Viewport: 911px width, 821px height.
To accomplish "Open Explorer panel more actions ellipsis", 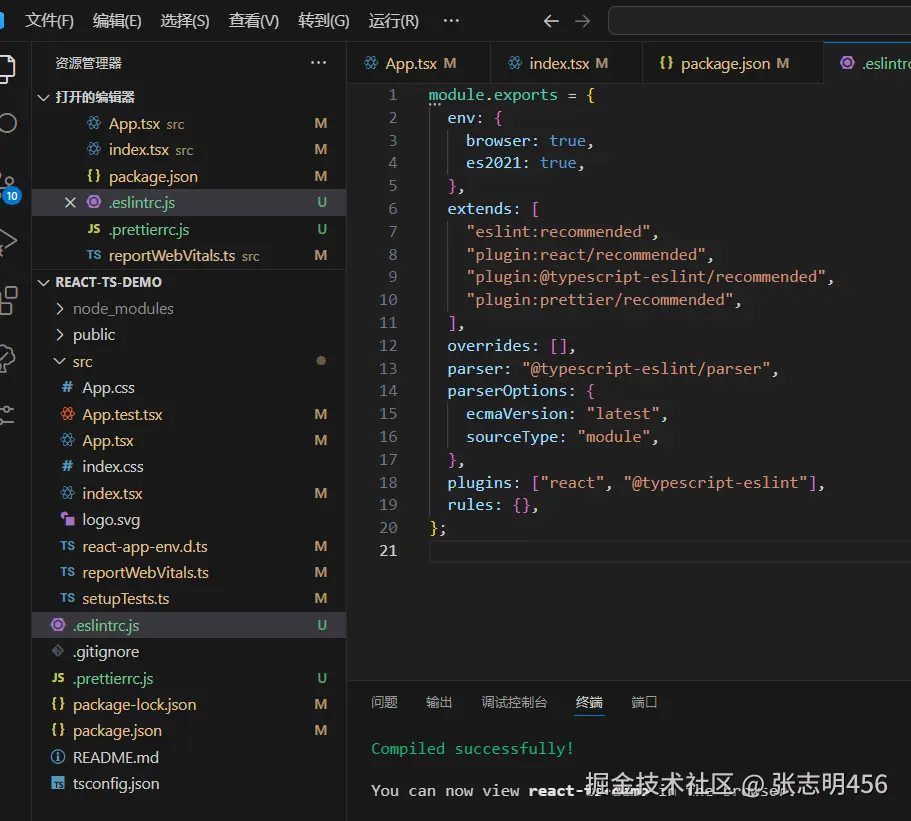I will coord(318,63).
